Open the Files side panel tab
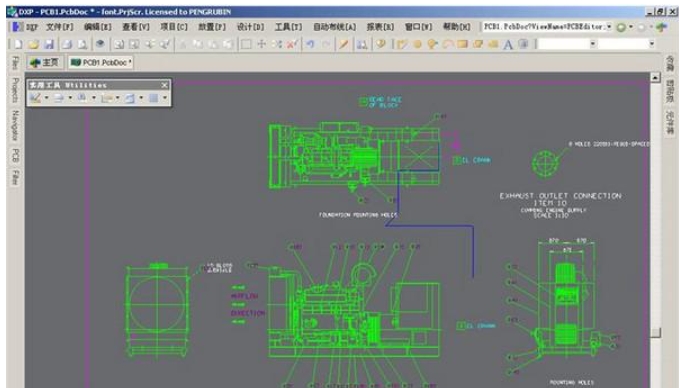This screenshot has height=388, width=679. coord(15,63)
